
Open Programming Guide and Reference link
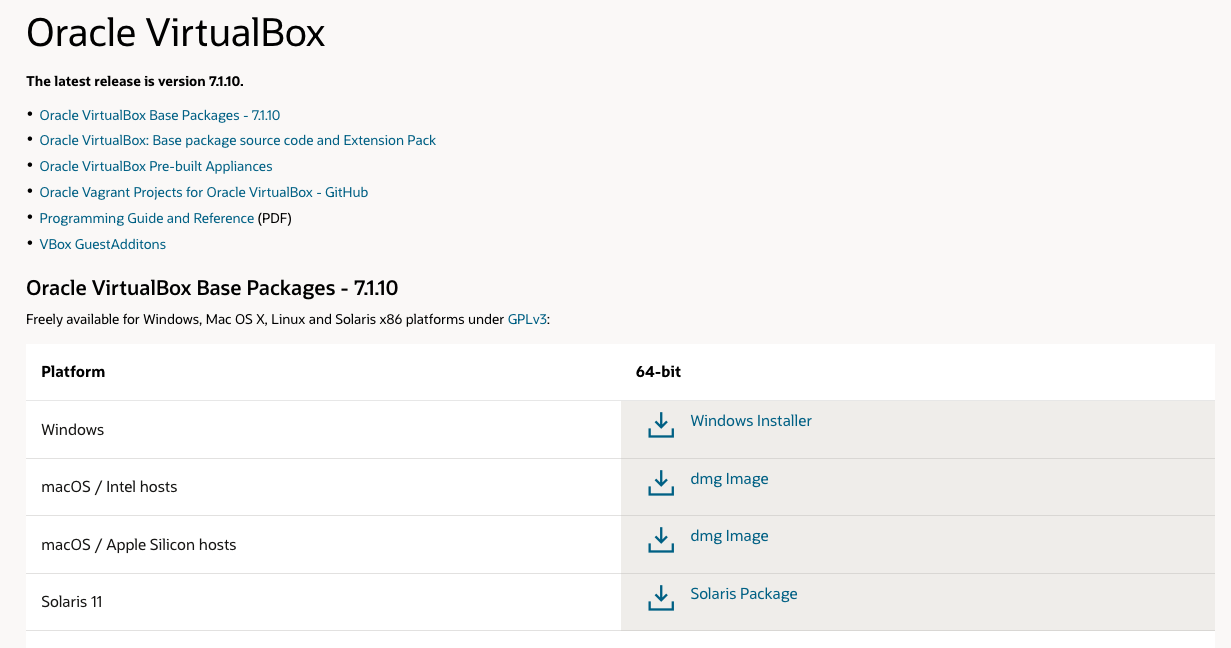(x=147, y=218)
